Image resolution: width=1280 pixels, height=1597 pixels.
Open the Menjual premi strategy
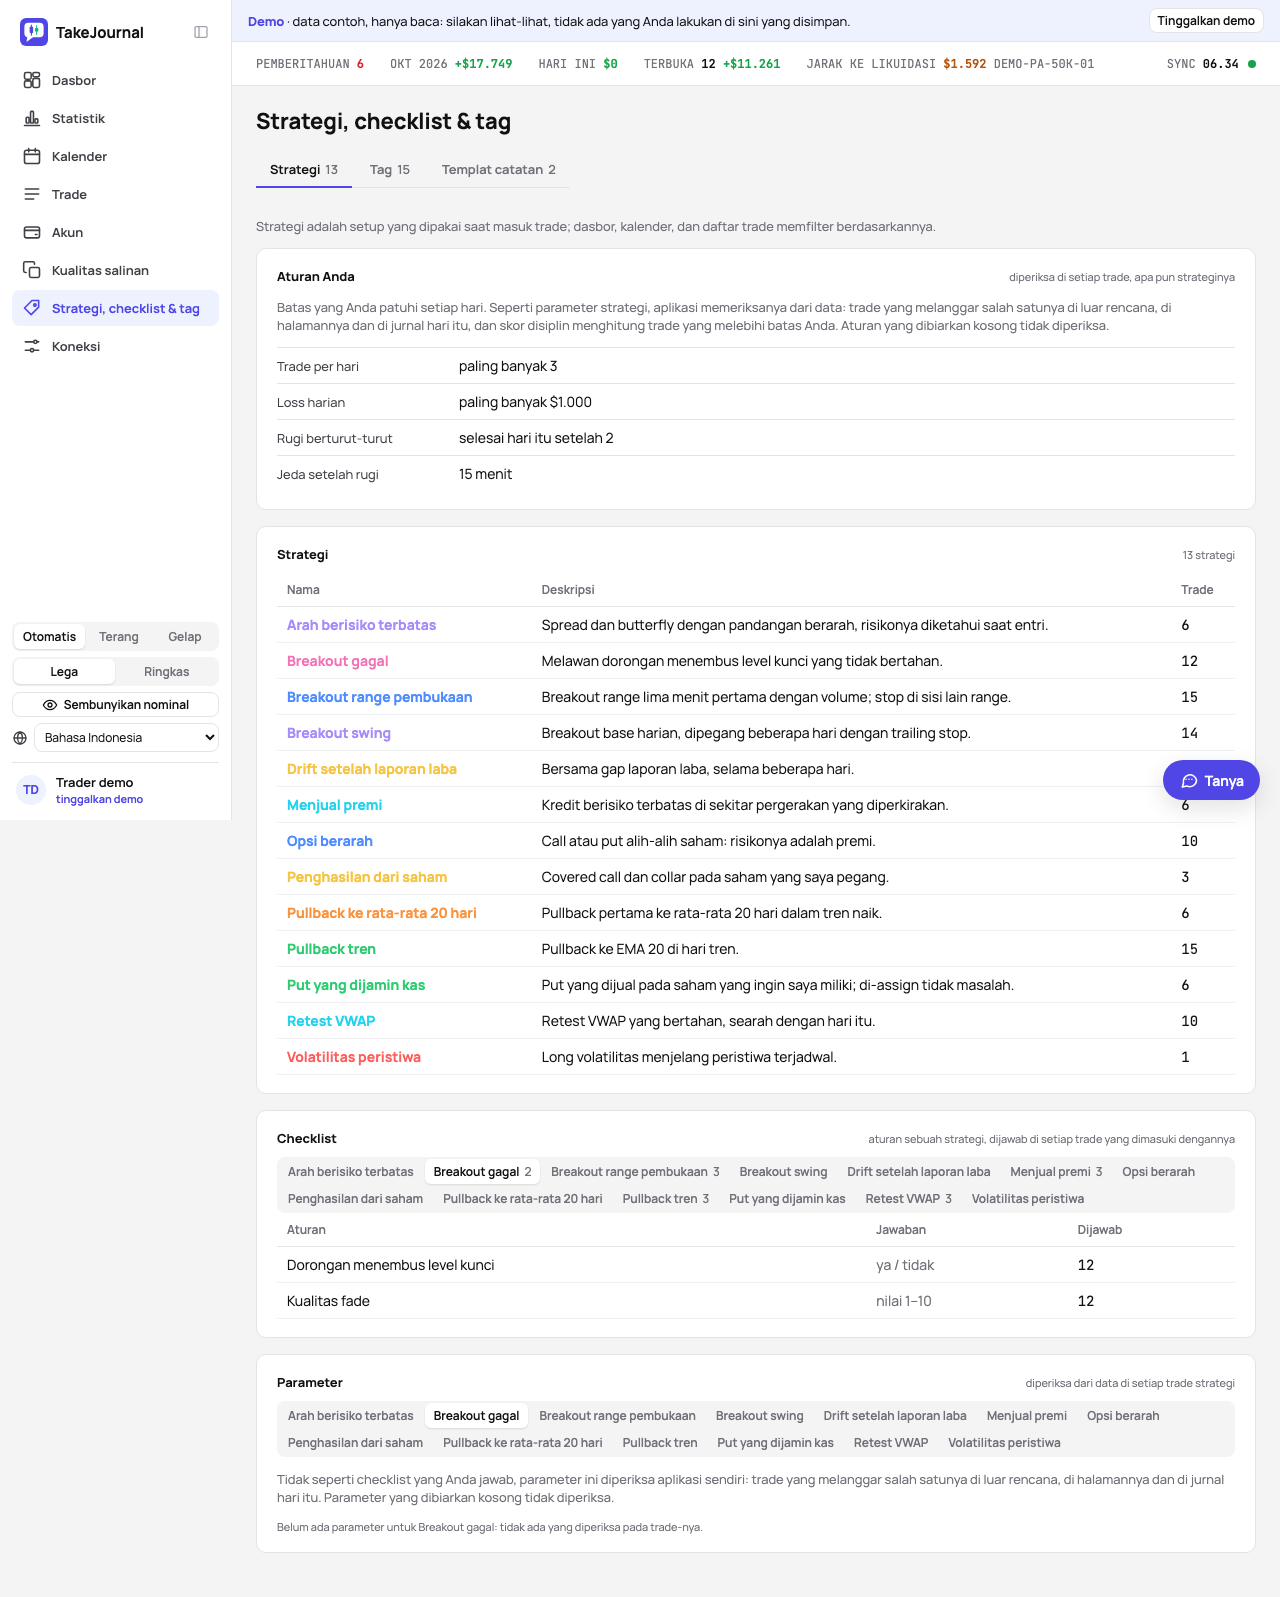click(334, 805)
